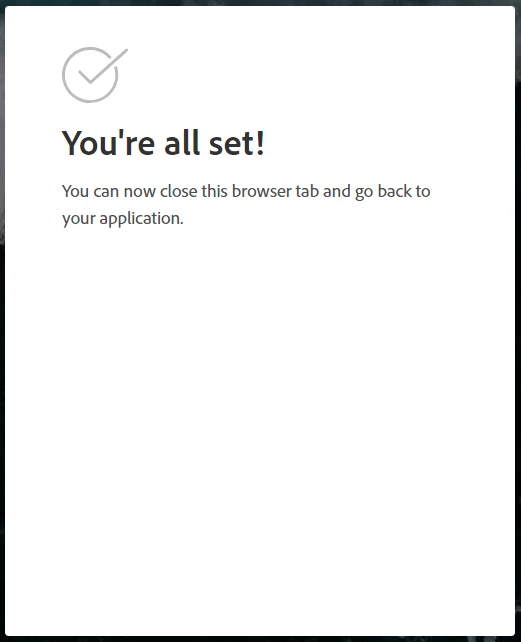The width and height of the screenshot is (521, 642).
Task: Click the word "all" in the heading
Action: click(x=182, y=142)
